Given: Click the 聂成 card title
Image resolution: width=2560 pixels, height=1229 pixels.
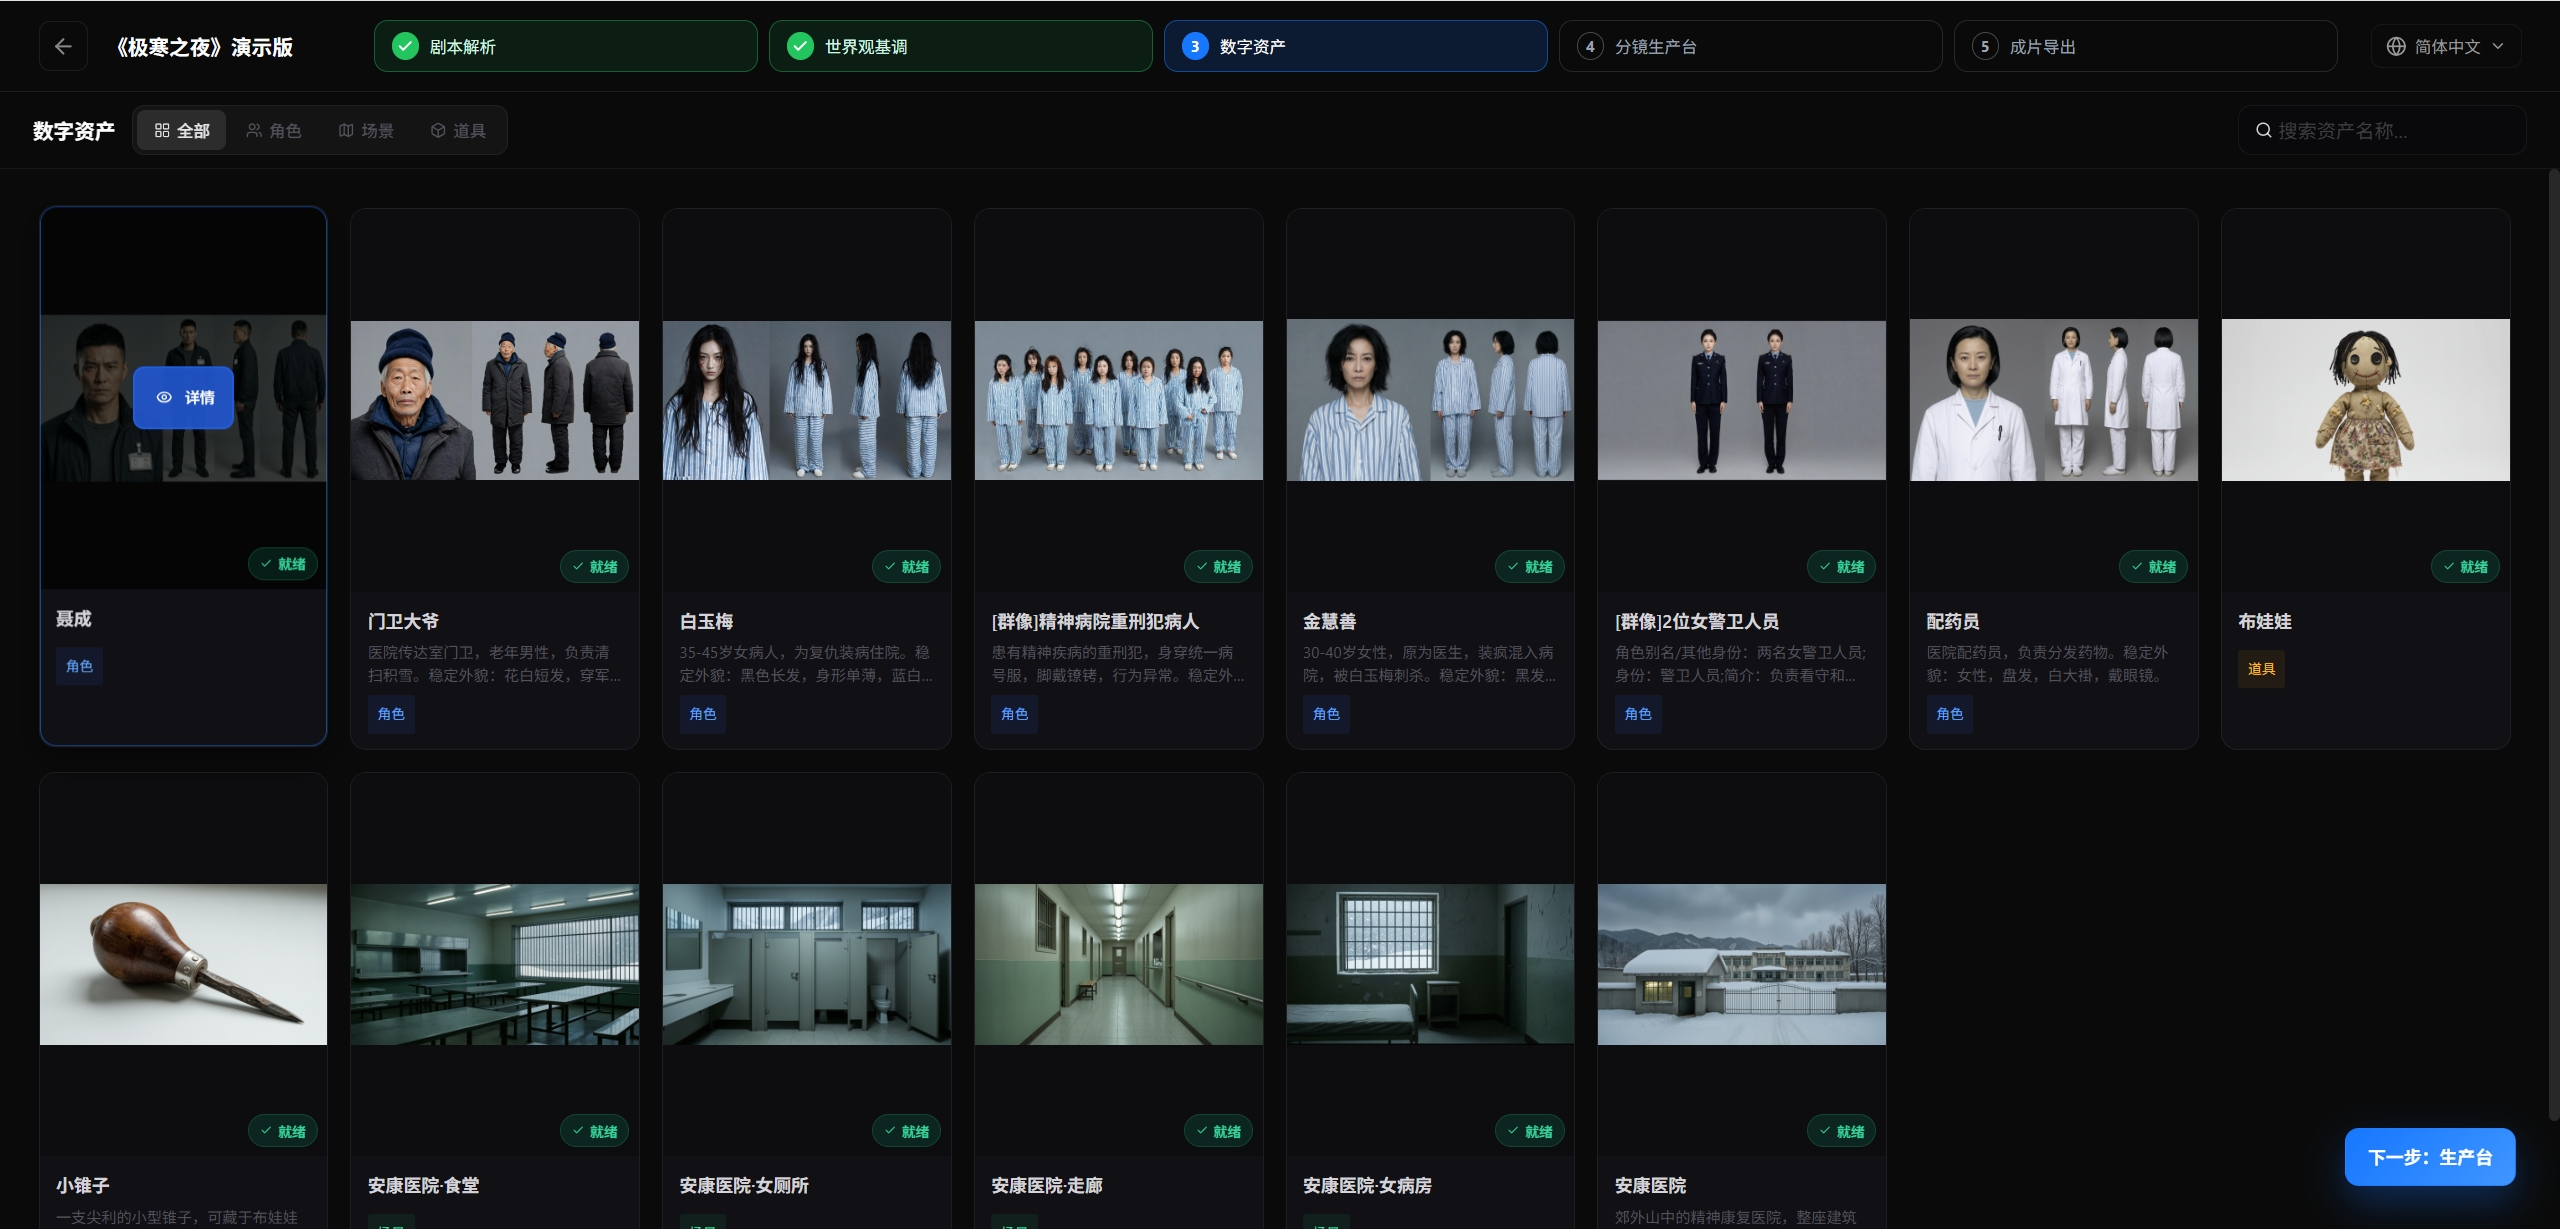Looking at the screenshot, I should (x=74, y=619).
